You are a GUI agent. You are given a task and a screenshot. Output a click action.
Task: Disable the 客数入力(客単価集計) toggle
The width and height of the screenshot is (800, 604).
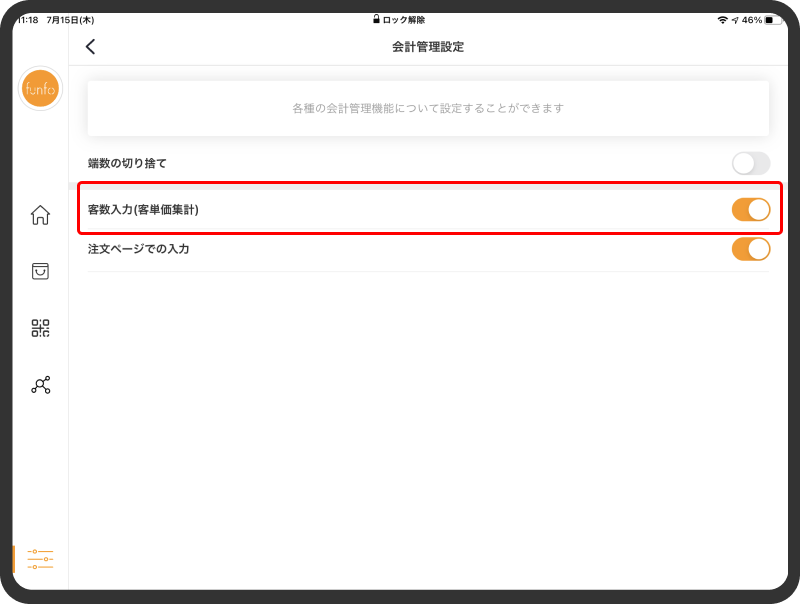(751, 210)
